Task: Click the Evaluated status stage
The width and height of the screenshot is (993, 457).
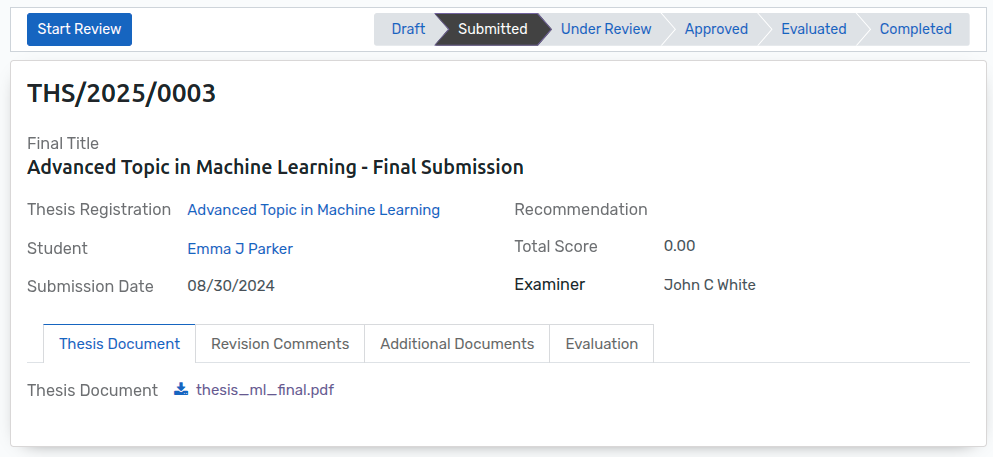Action: pyautogui.click(x=813, y=29)
